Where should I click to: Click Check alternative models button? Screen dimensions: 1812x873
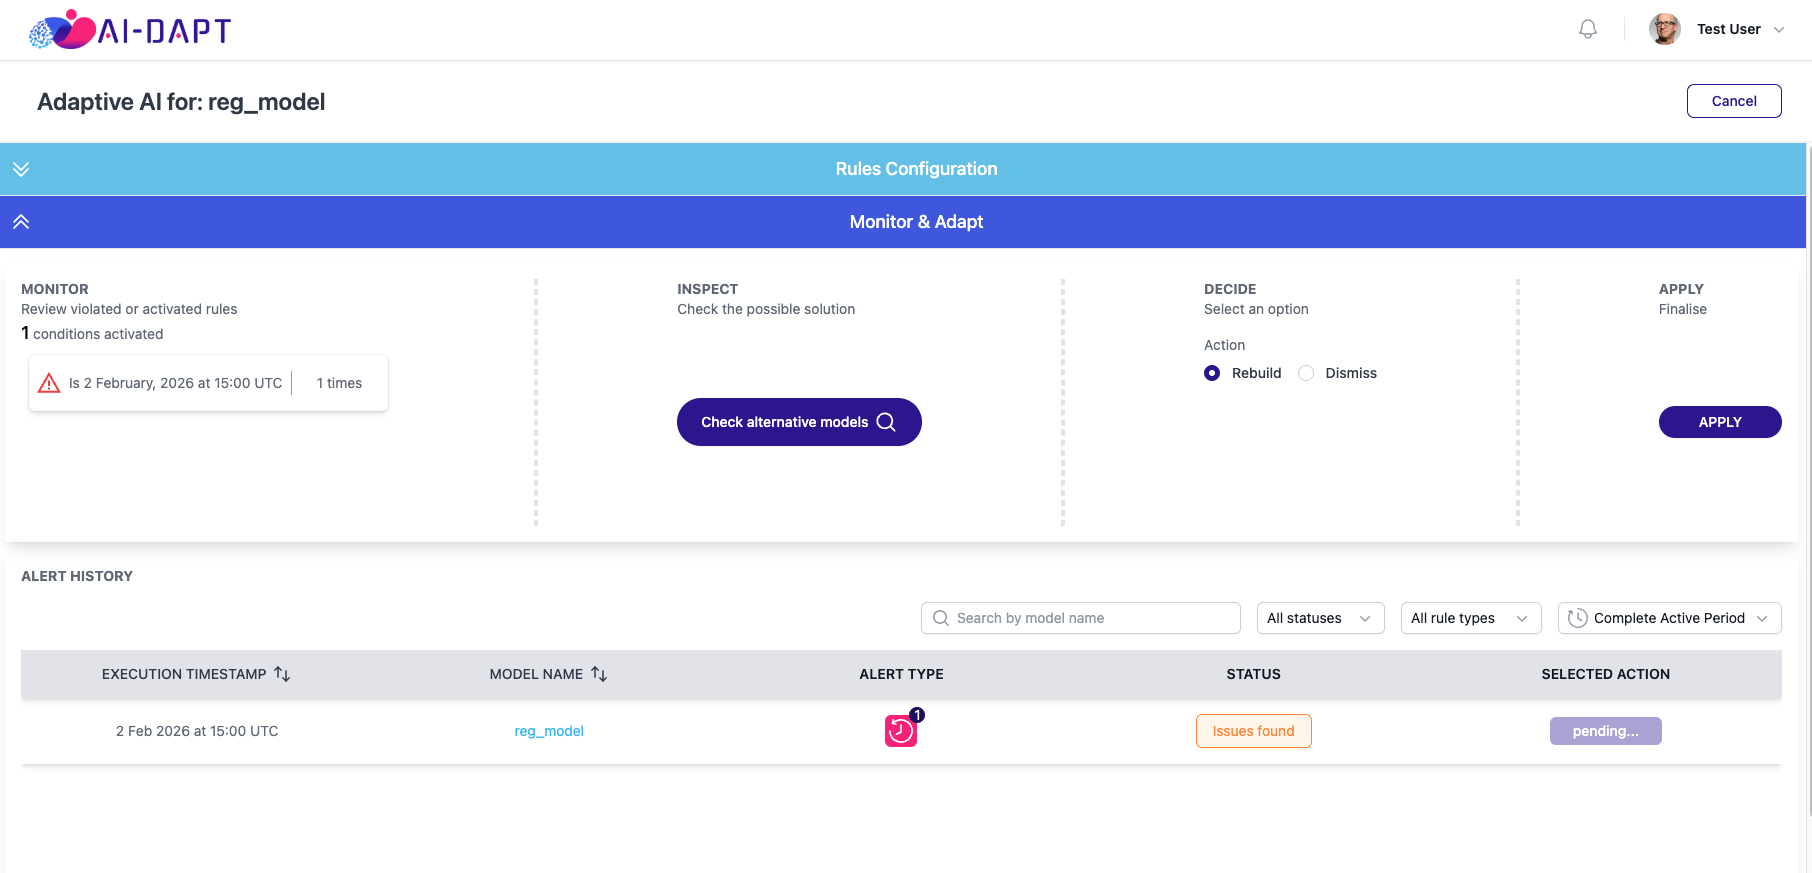(x=799, y=422)
